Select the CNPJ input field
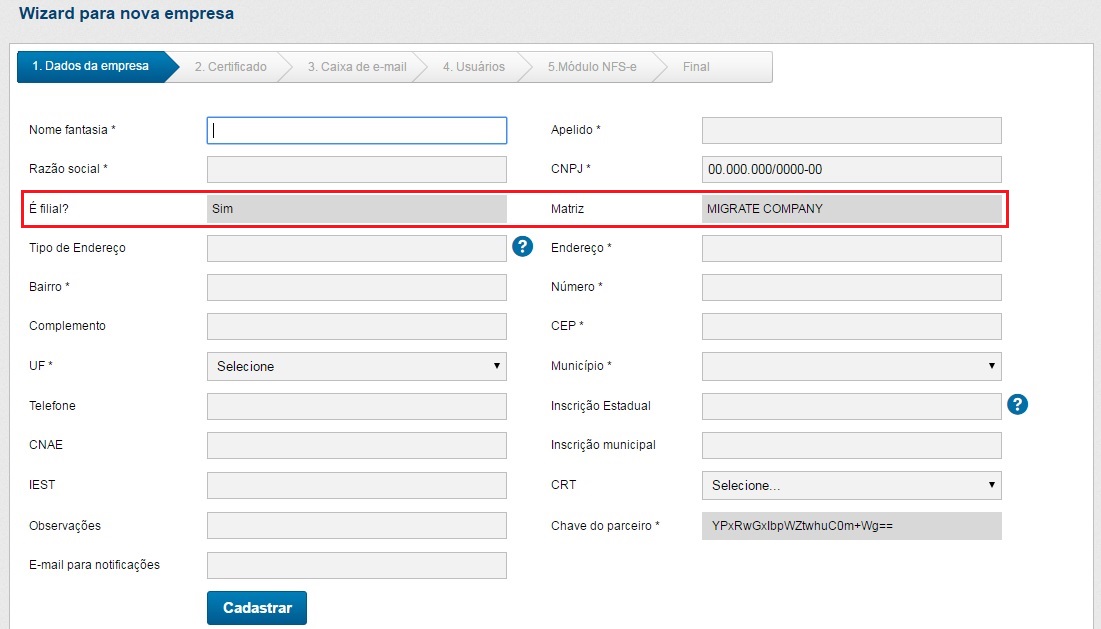This screenshot has width=1101, height=629. 851,169
